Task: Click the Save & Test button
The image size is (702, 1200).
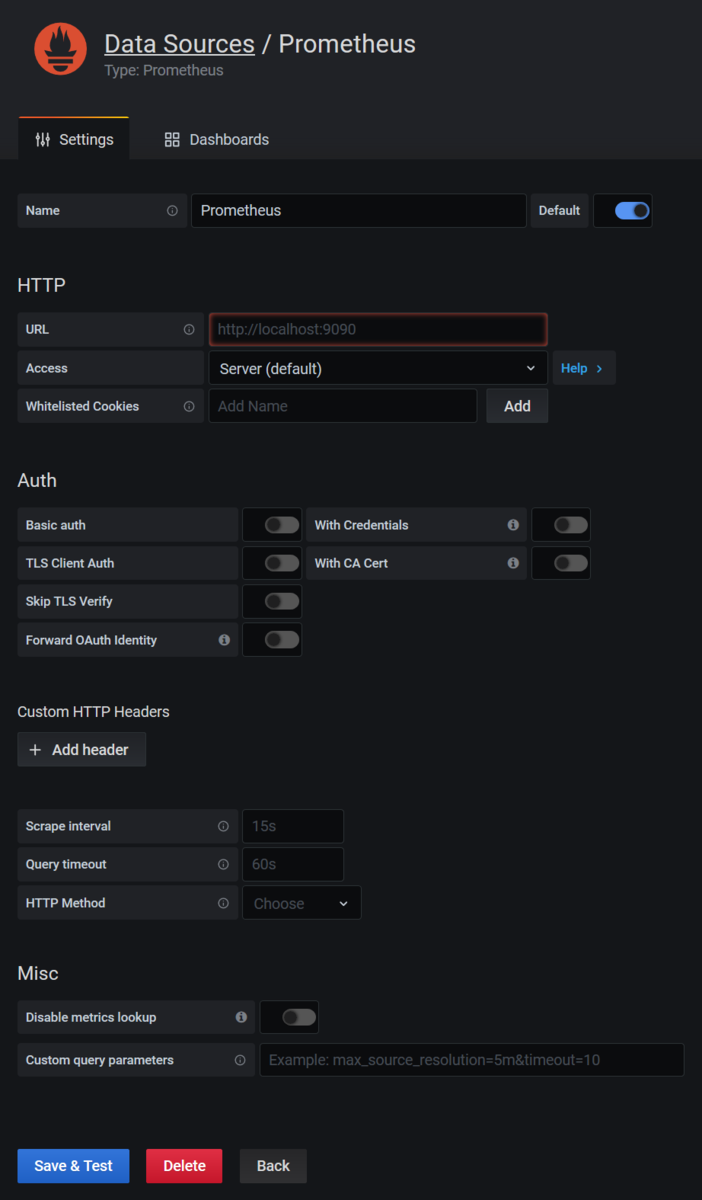Action: pos(73,1166)
